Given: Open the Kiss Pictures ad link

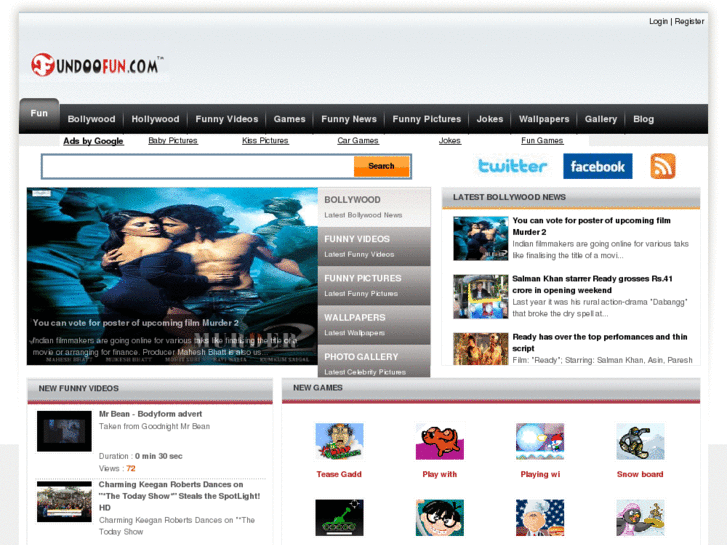Looking at the screenshot, I should (x=265, y=141).
